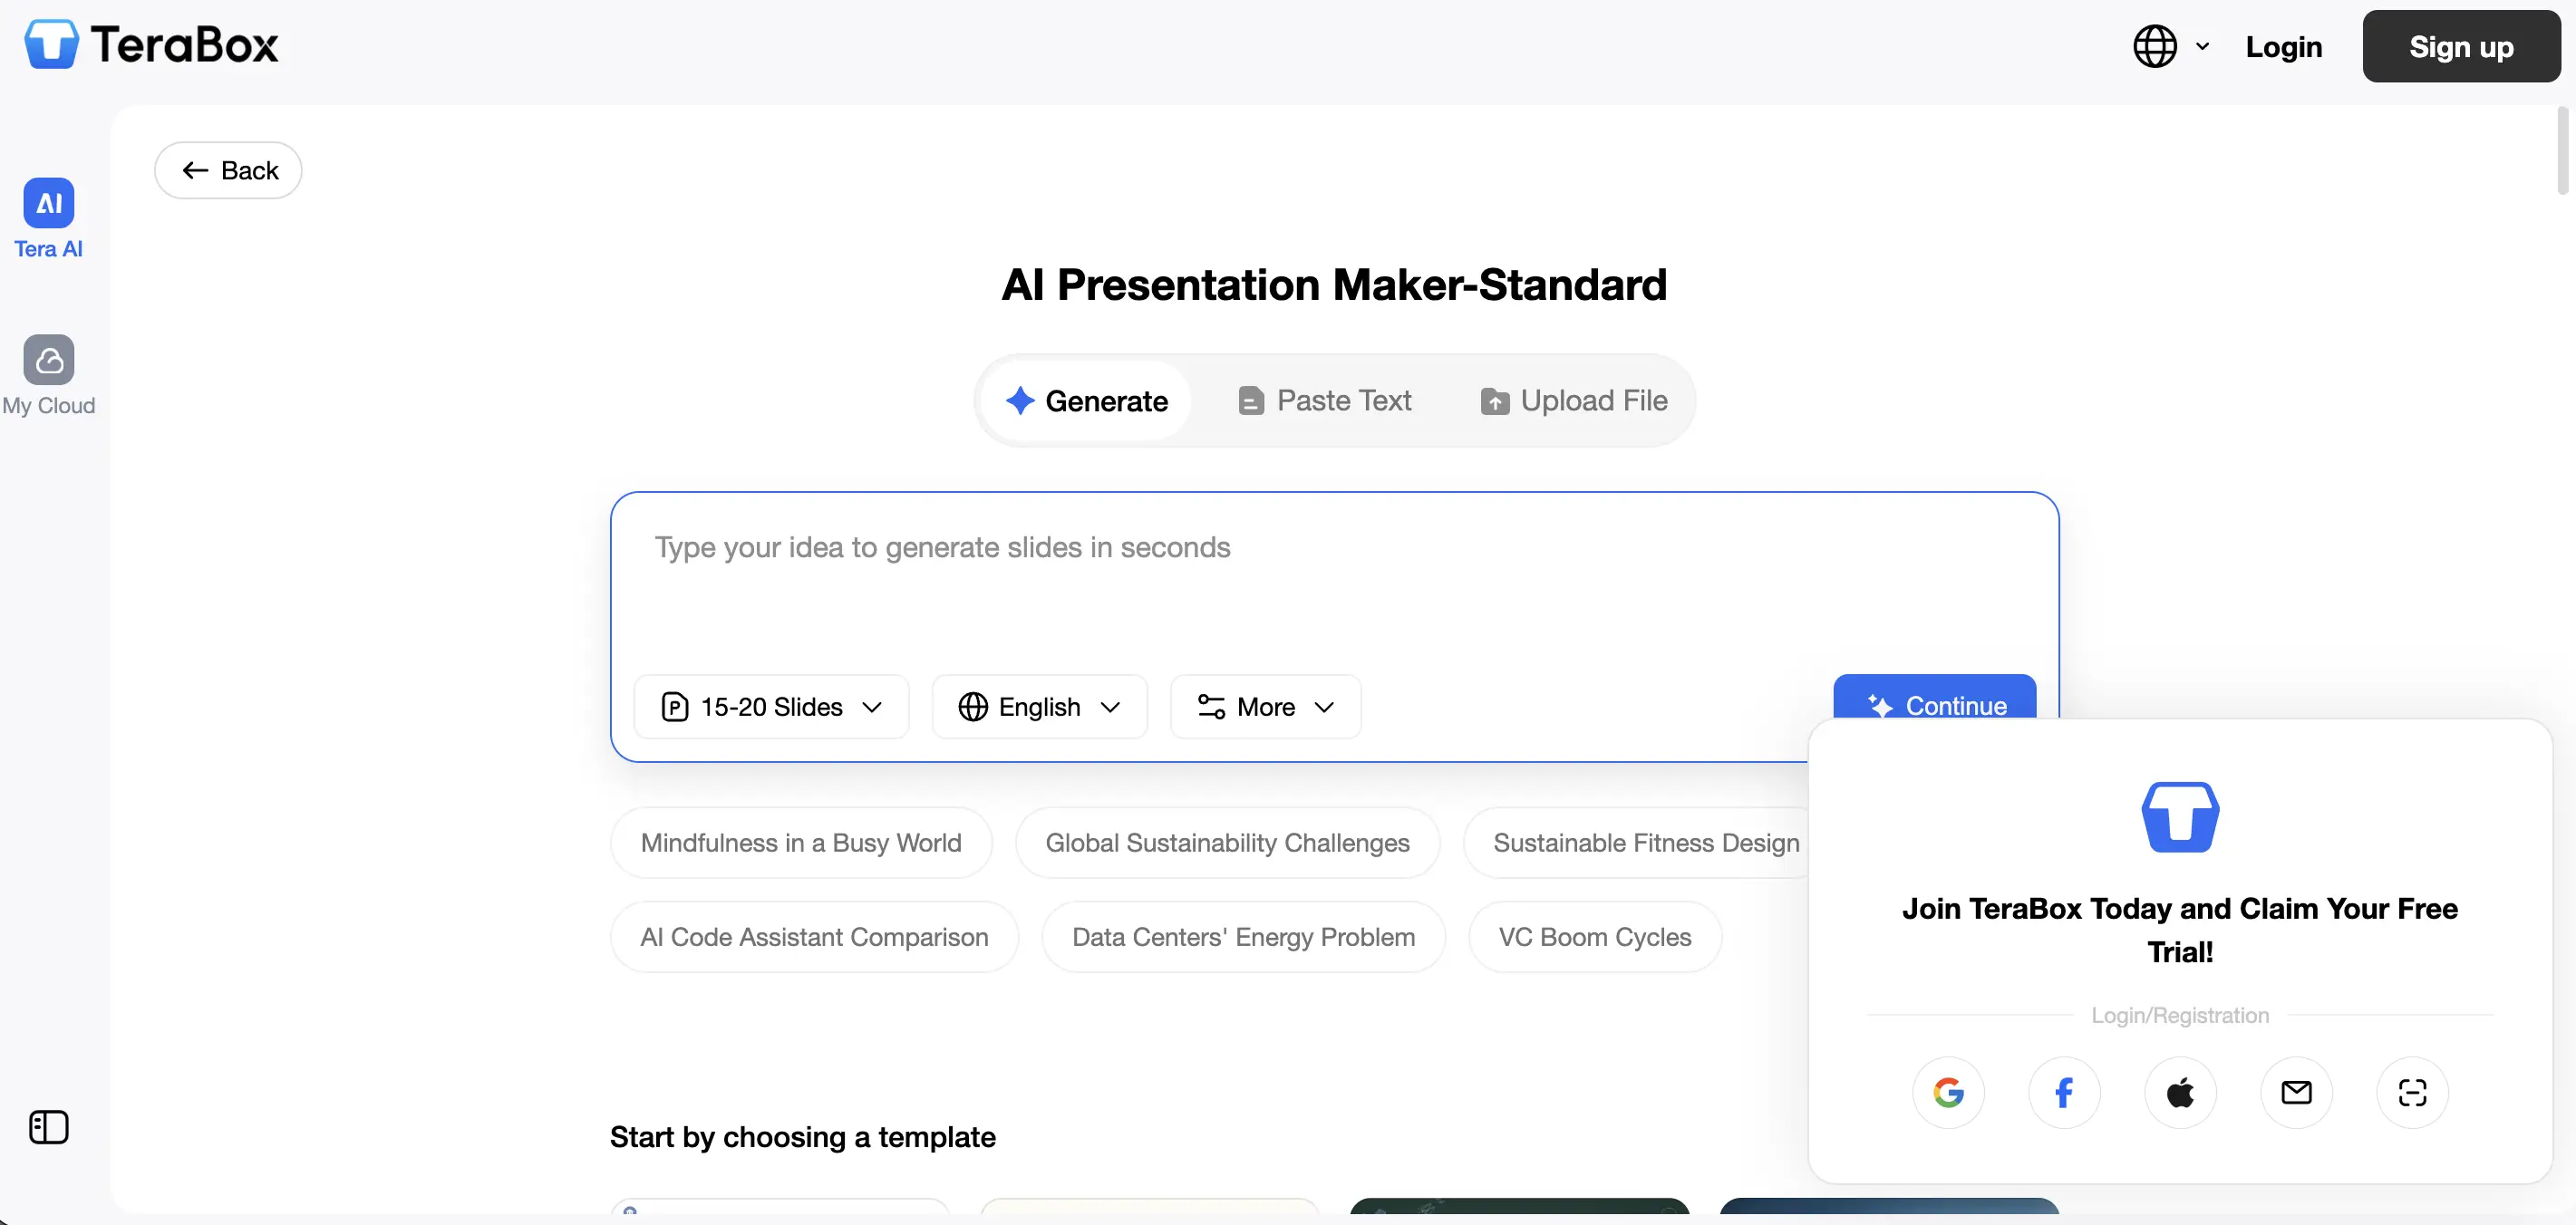
Task: Open the language globe selector
Action: pos(2171,46)
